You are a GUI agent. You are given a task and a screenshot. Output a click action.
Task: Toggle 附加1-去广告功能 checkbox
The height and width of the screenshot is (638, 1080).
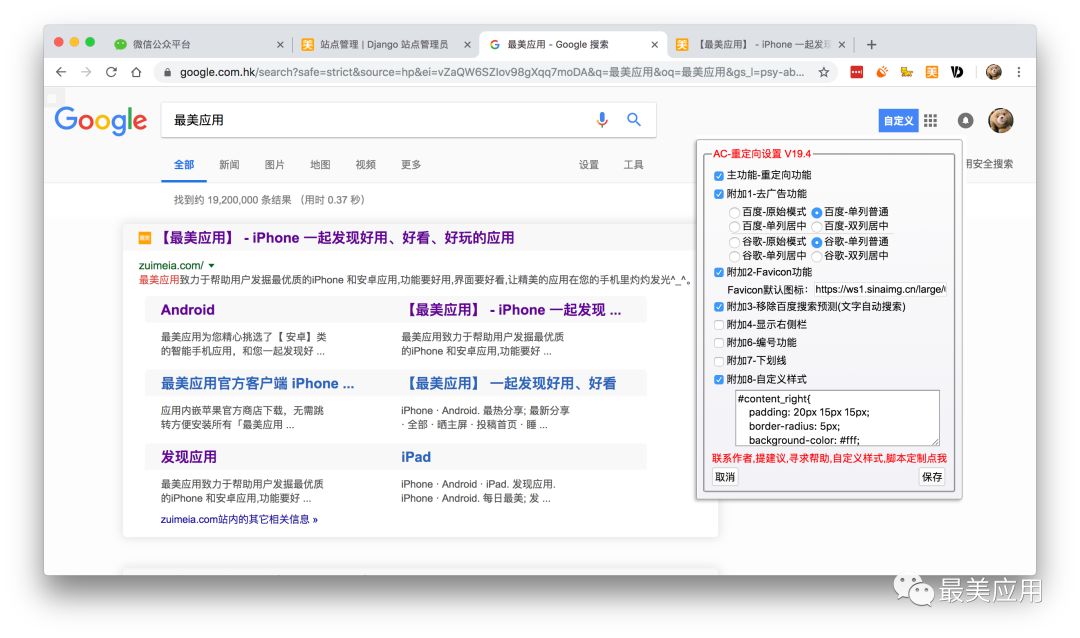[718, 194]
